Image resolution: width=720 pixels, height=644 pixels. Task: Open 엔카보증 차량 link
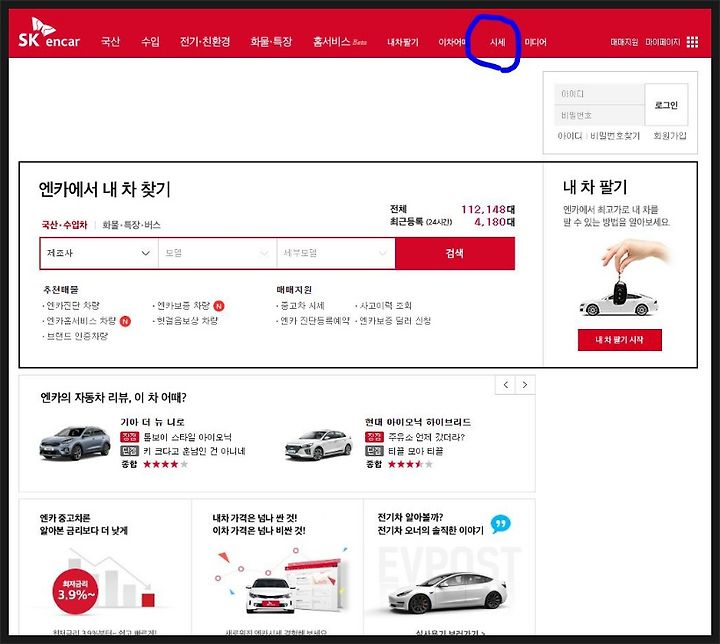(x=184, y=305)
